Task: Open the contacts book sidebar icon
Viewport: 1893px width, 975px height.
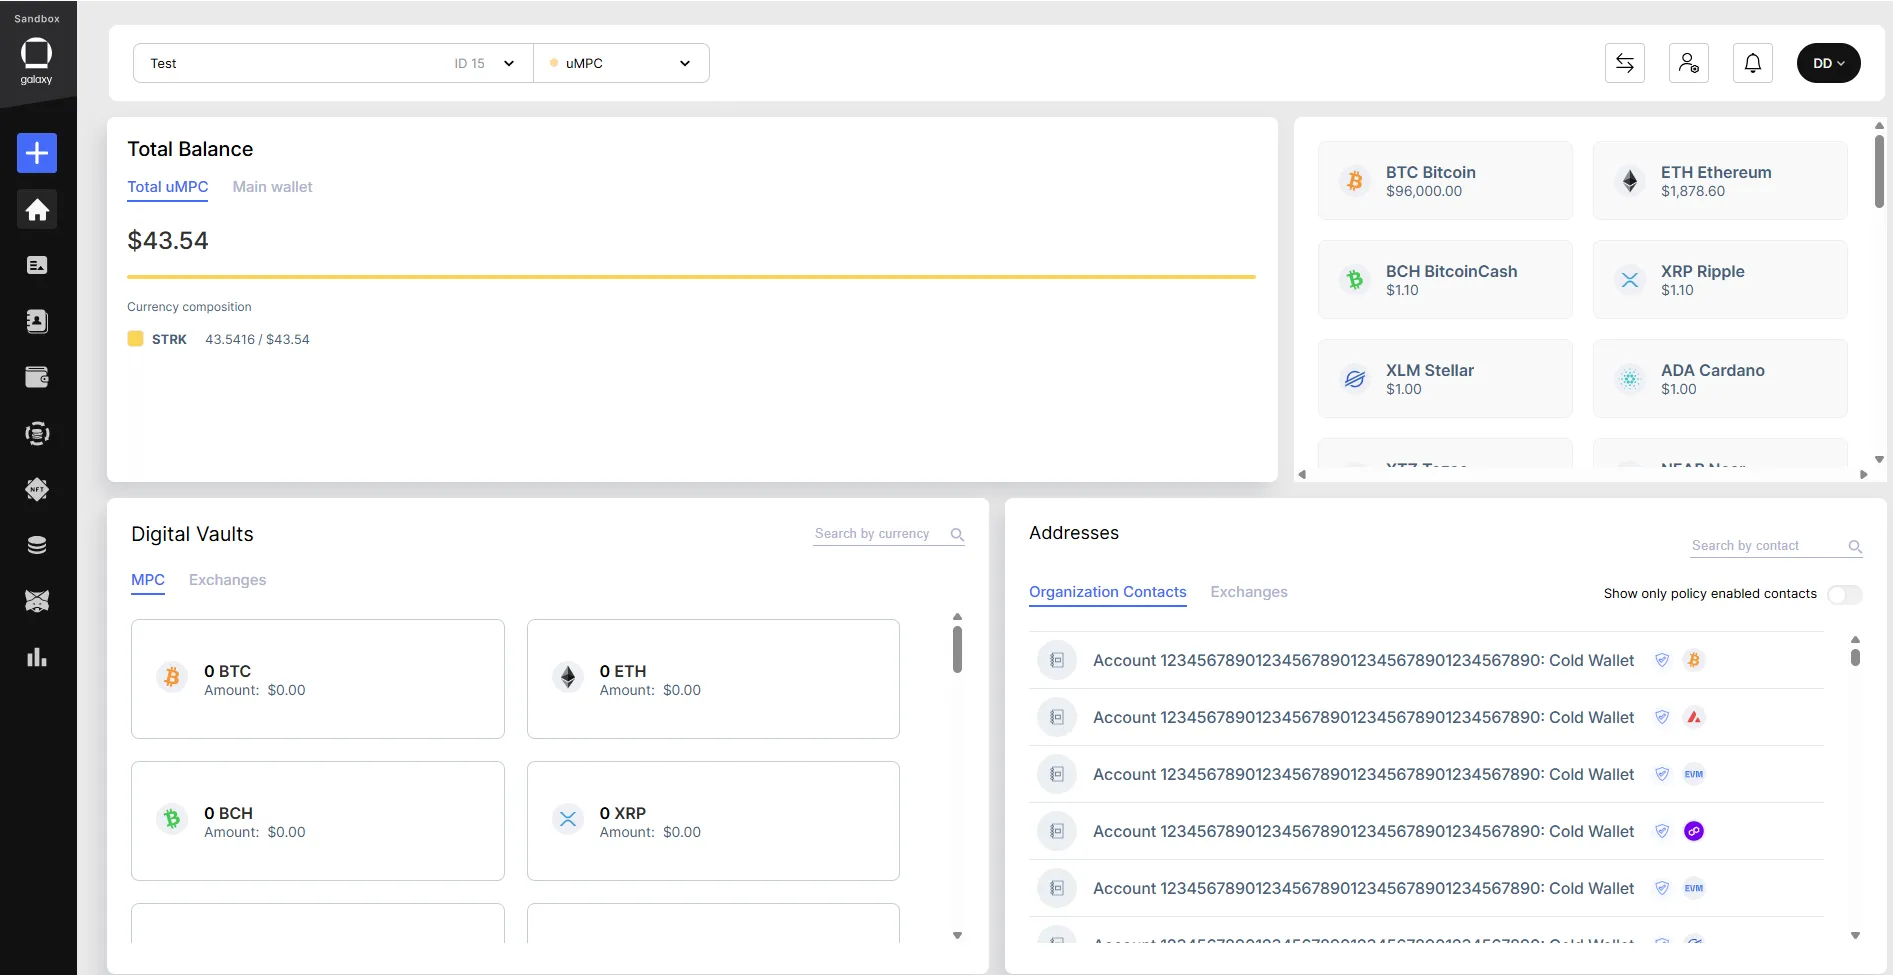Action: pos(37,321)
